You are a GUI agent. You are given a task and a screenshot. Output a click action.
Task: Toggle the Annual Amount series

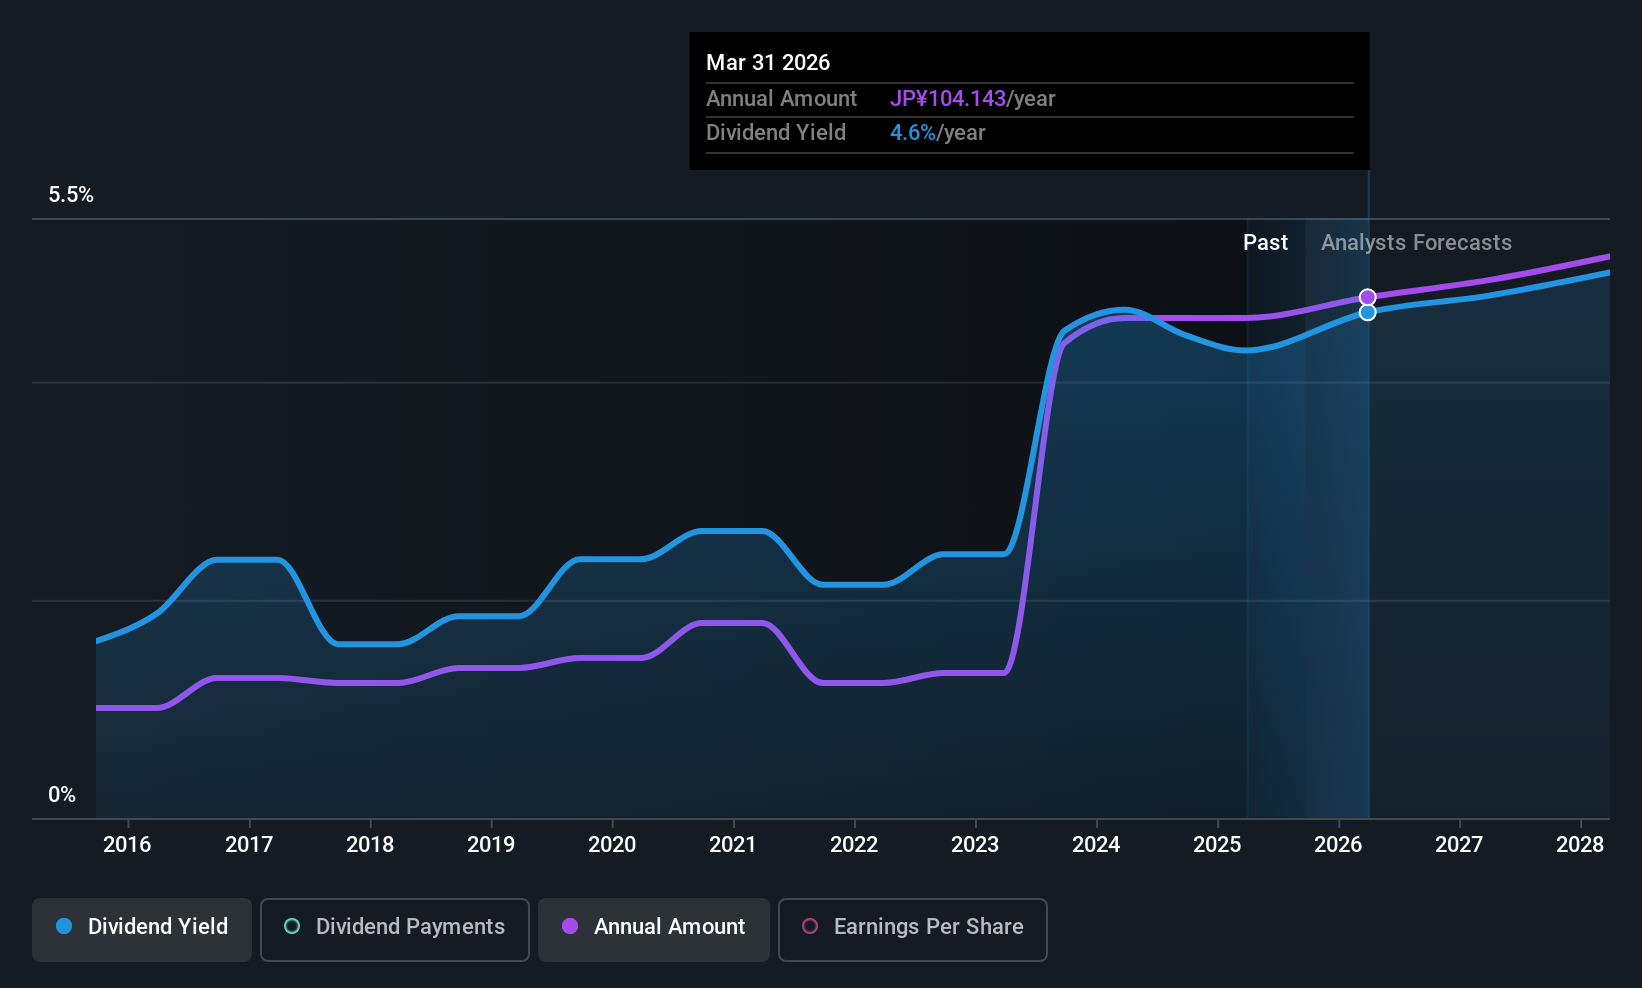654,930
